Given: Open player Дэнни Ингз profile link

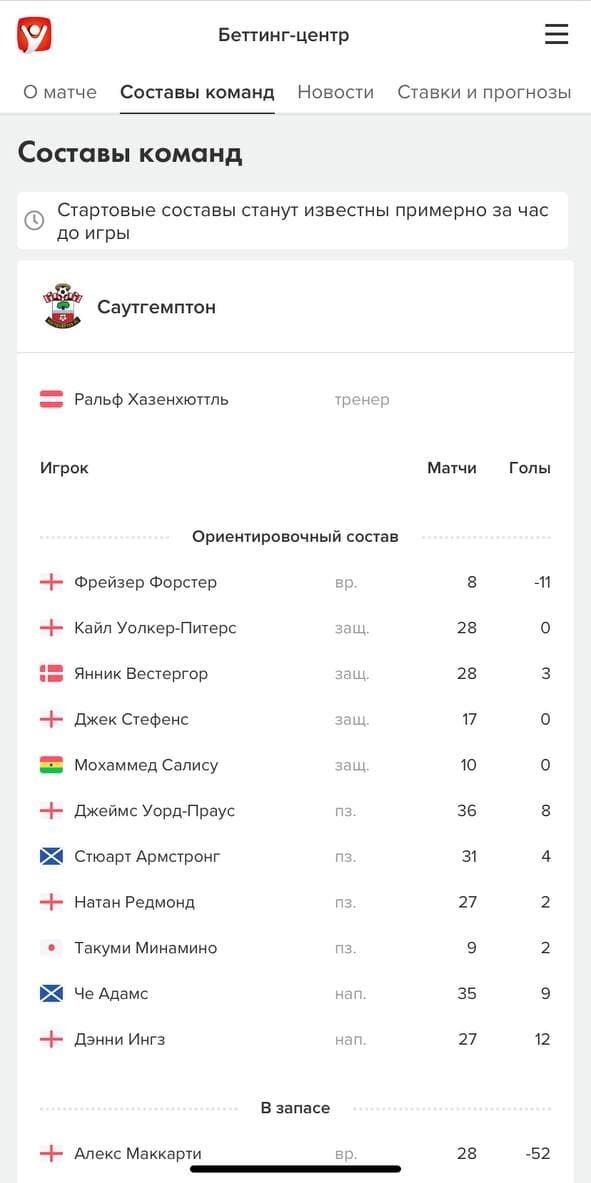Looking at the screenshot, I should [119, 1039].
